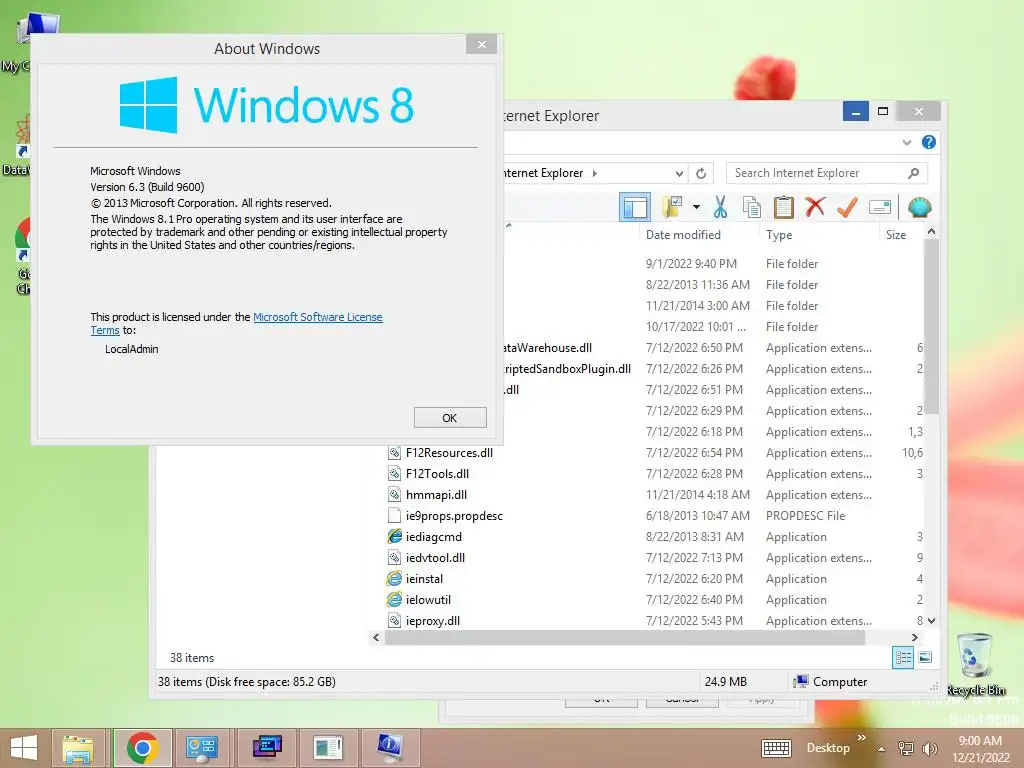This screenshot has width=1024, height=768.
Task: Expand the arrow beside Folder Options icon
Action: pyautogui.click(x=696, y=208)
